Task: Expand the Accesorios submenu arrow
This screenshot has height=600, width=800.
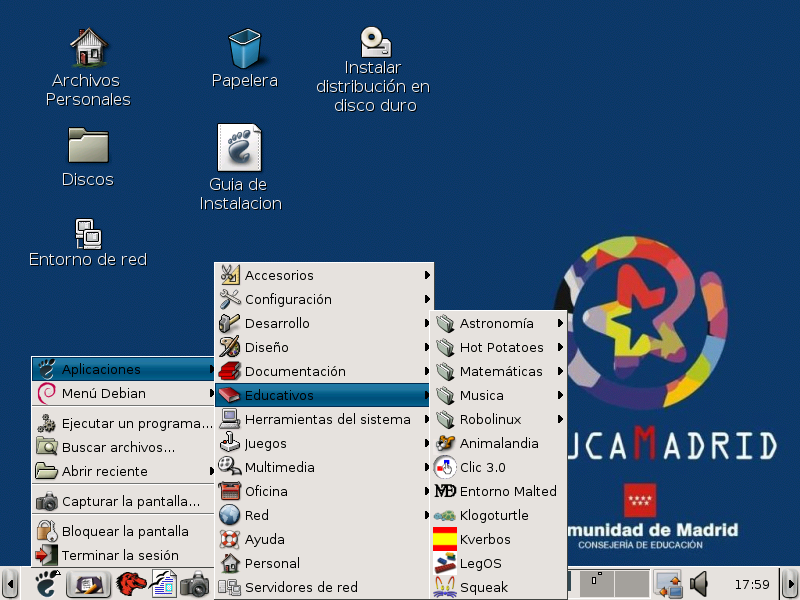Action: [x=428, y=275]
